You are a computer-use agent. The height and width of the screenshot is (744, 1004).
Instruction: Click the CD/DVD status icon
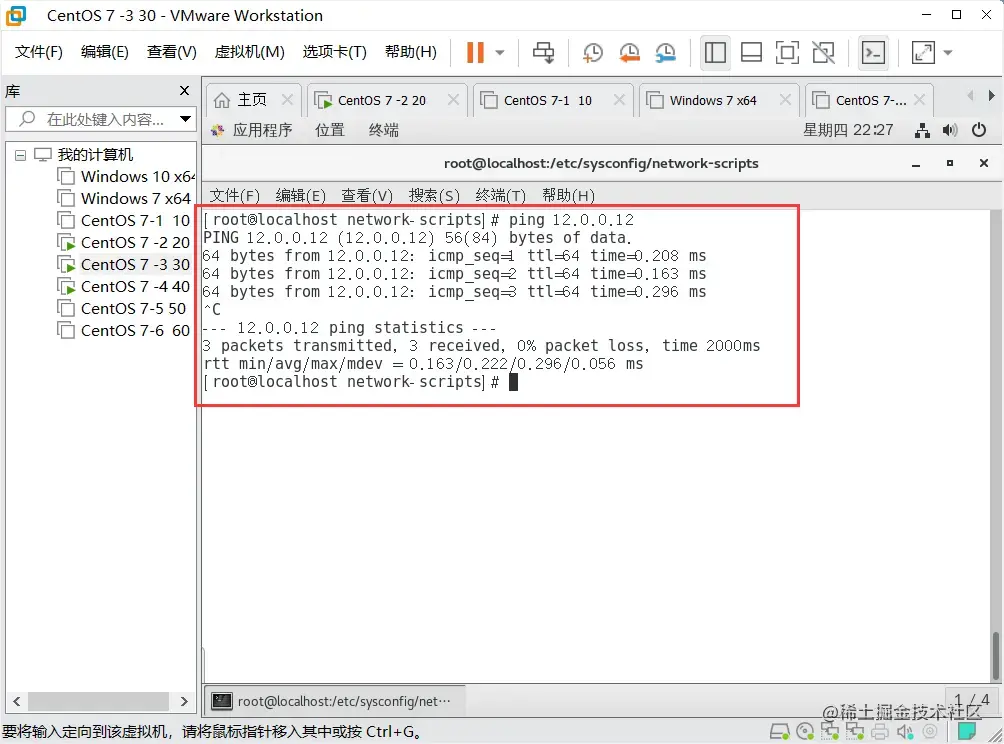(x=805, y=731)
